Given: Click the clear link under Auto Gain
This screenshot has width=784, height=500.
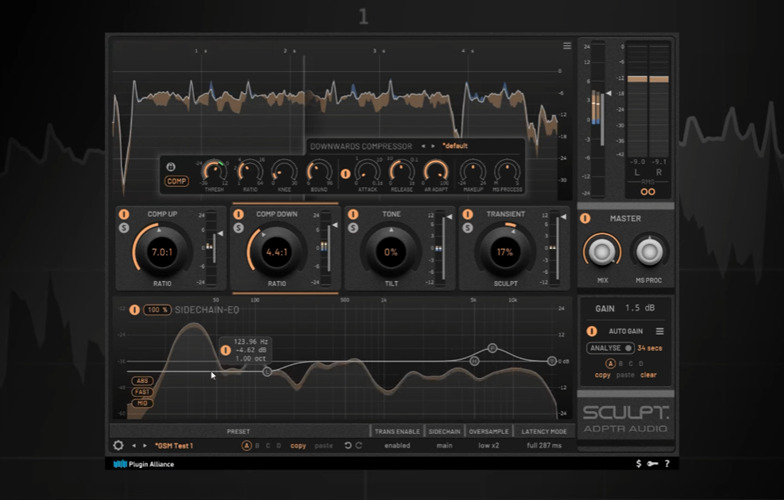Looking at the screenshot, I should 648,375.
